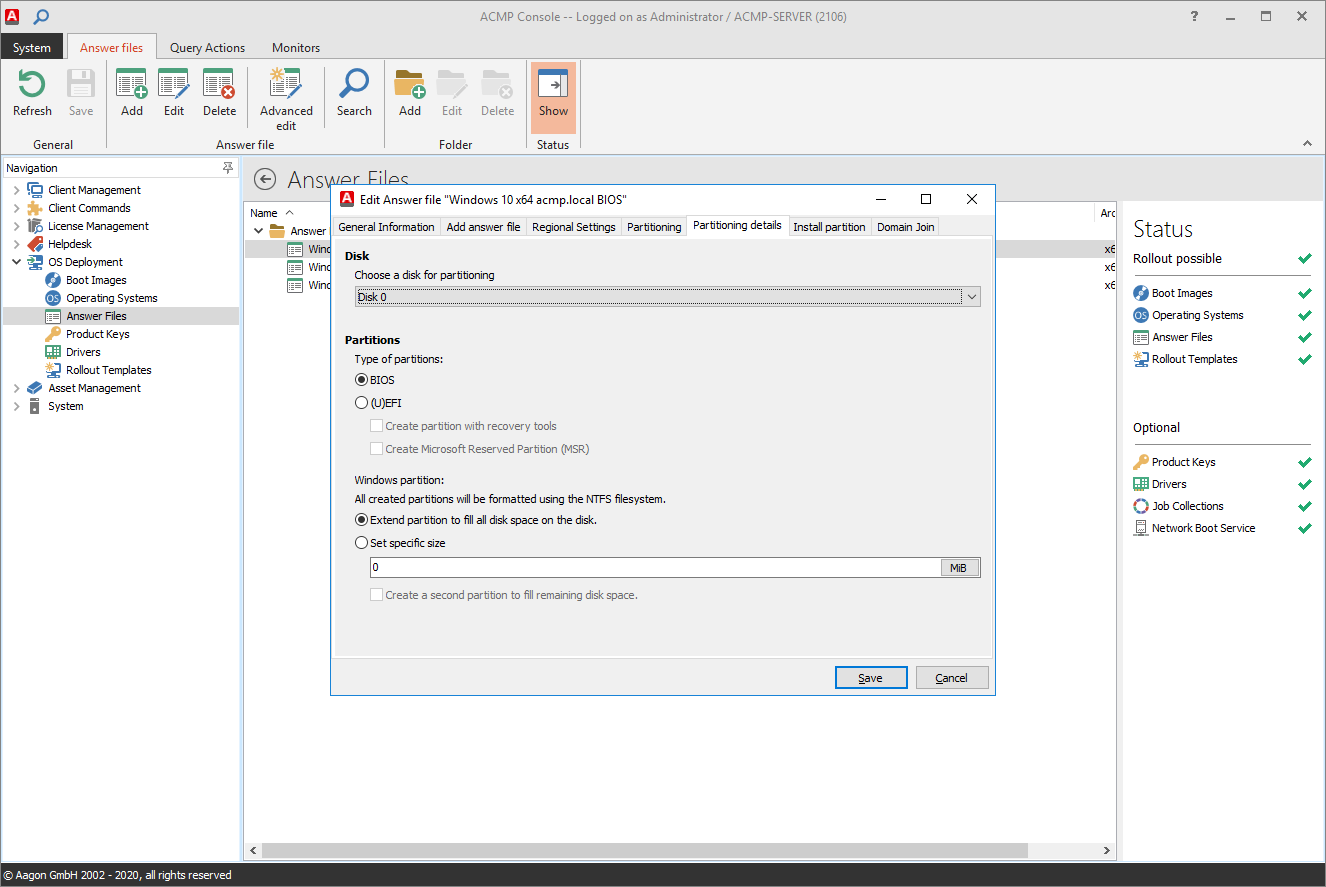Check Create a second partition option

point(377,595)
